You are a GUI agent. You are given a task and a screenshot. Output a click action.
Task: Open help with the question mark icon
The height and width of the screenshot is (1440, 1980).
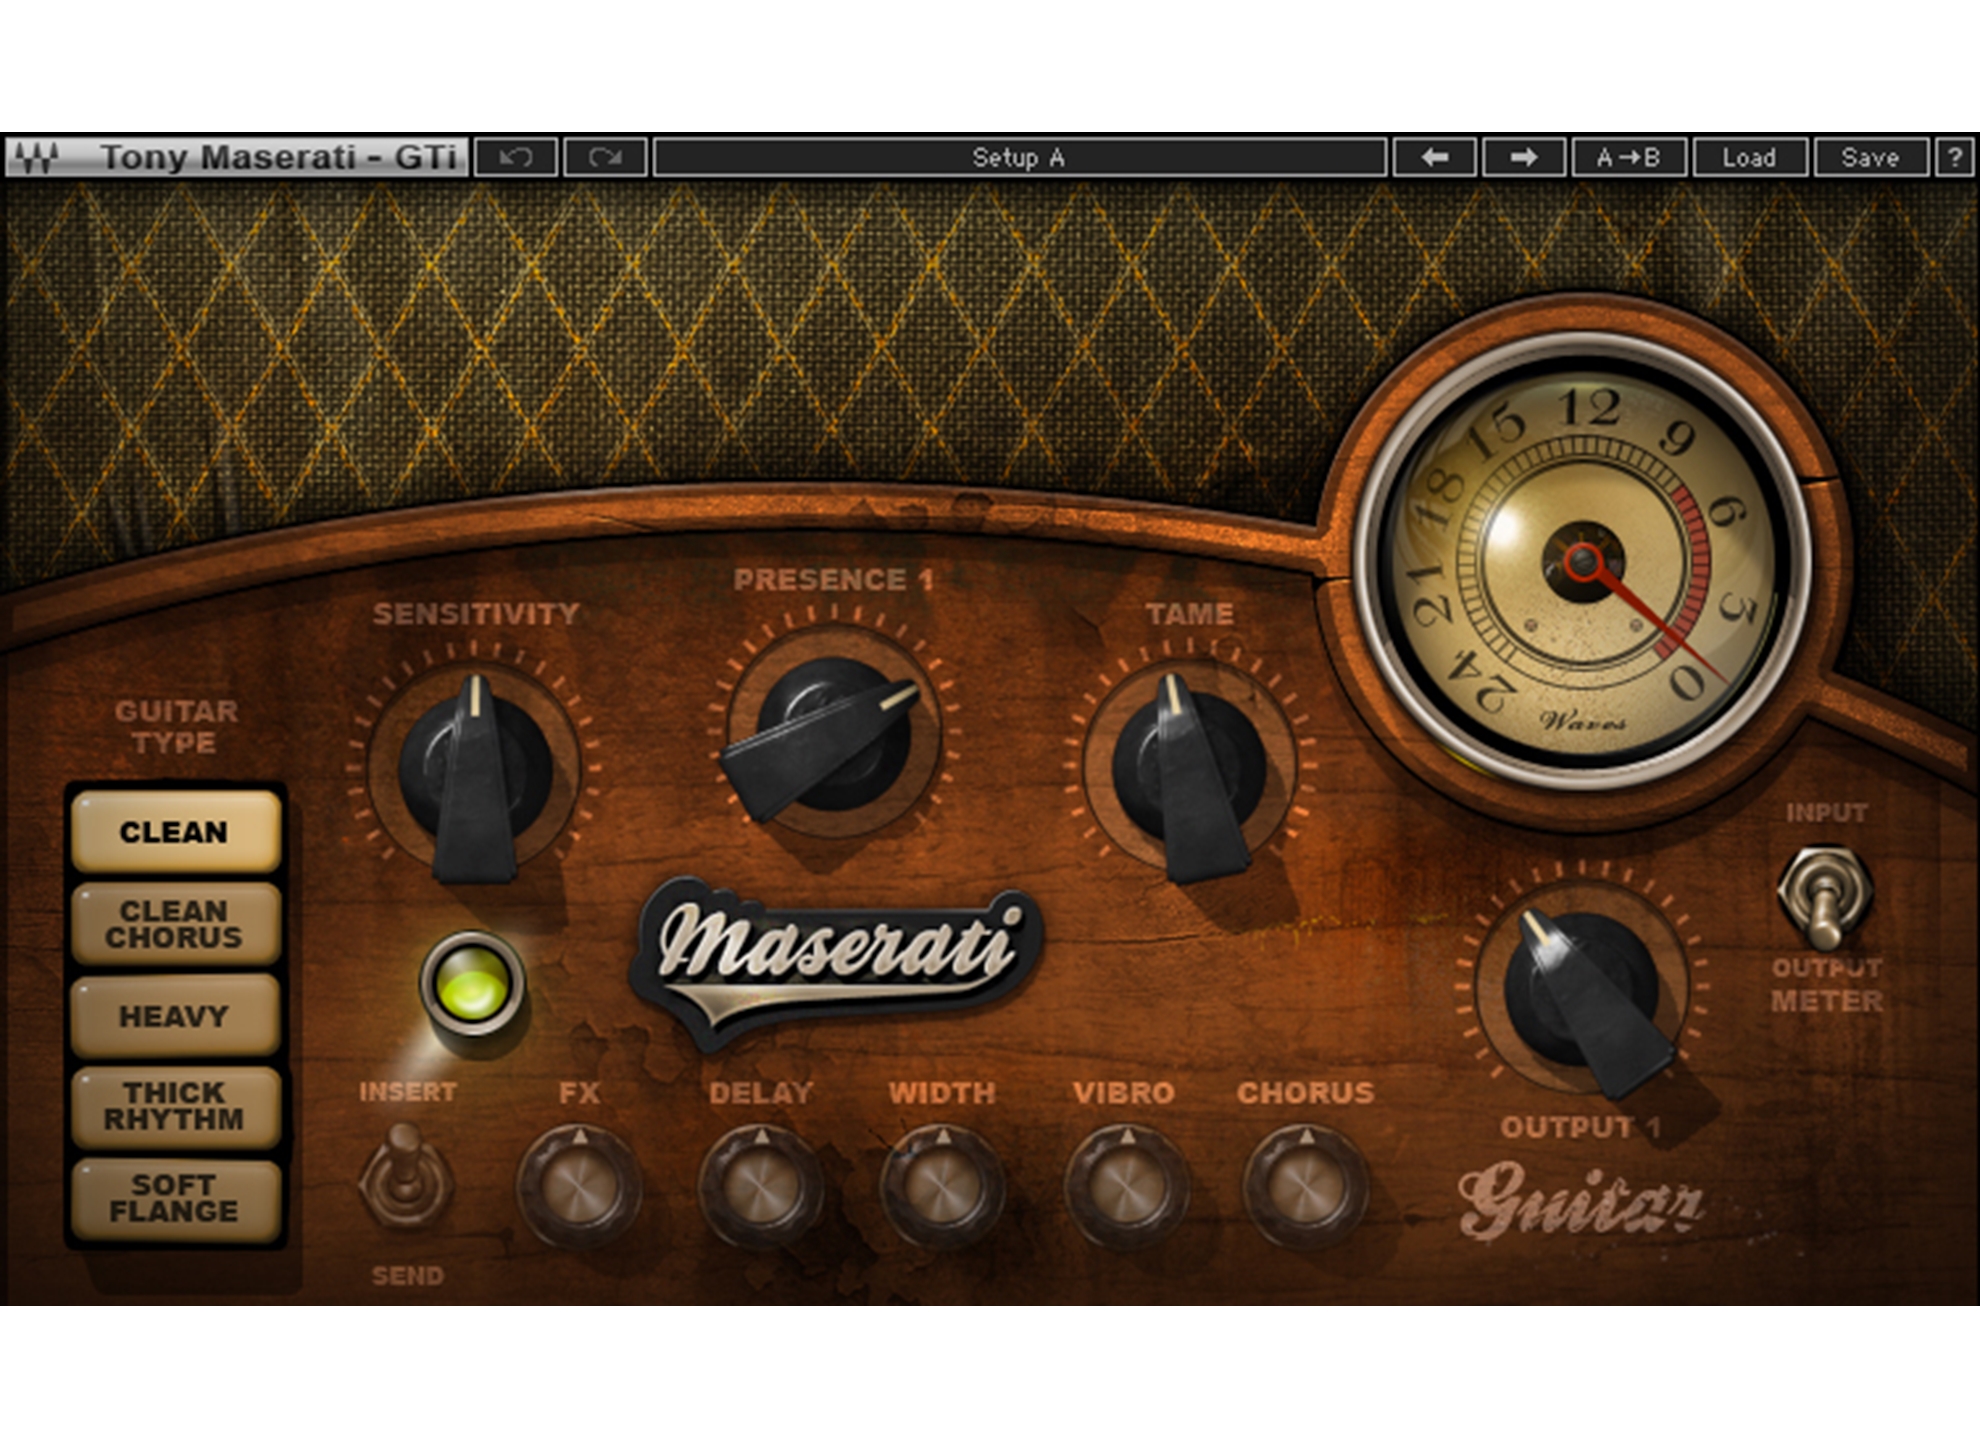pos(1954,158)
